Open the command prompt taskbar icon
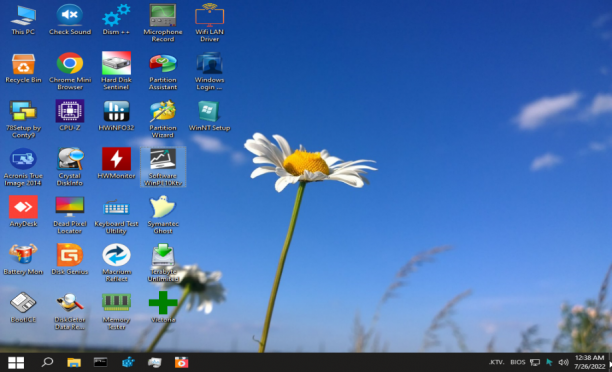 (100, 362)
